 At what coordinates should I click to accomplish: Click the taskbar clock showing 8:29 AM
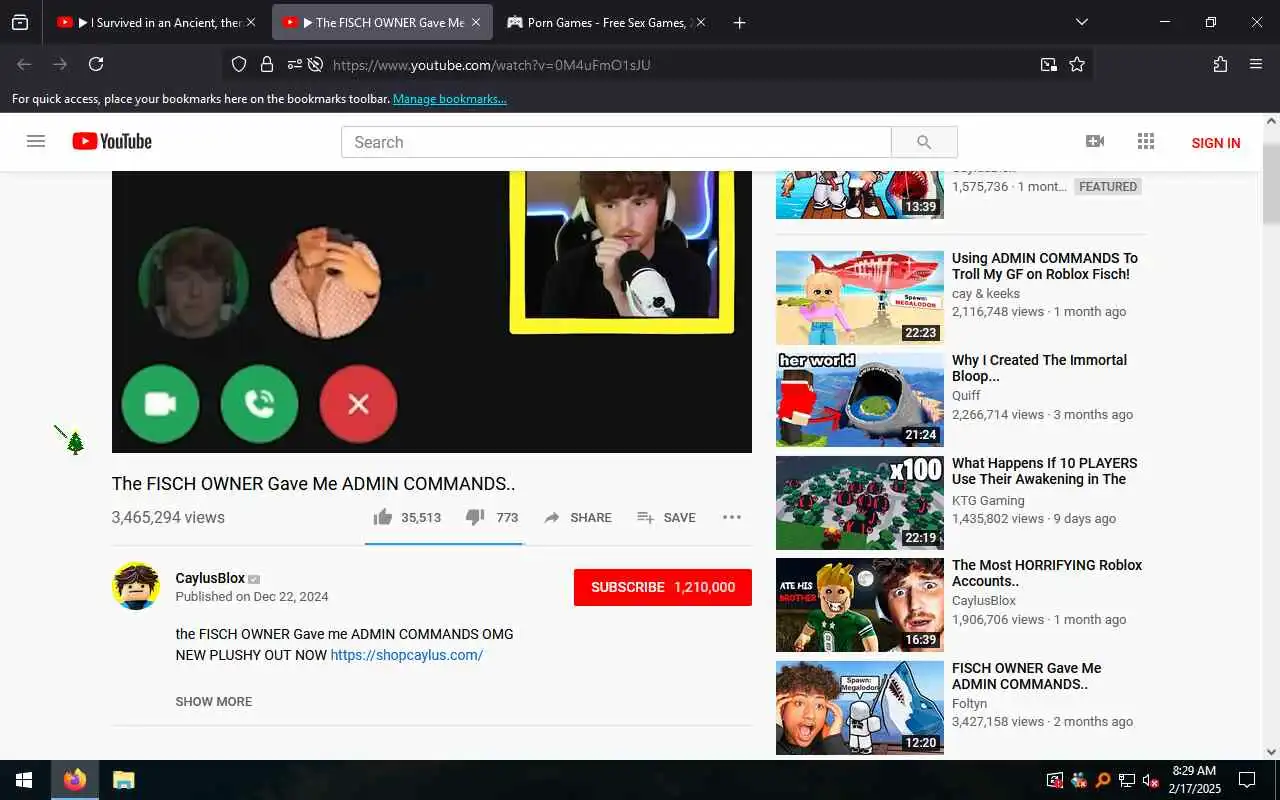coord(1194,780)
